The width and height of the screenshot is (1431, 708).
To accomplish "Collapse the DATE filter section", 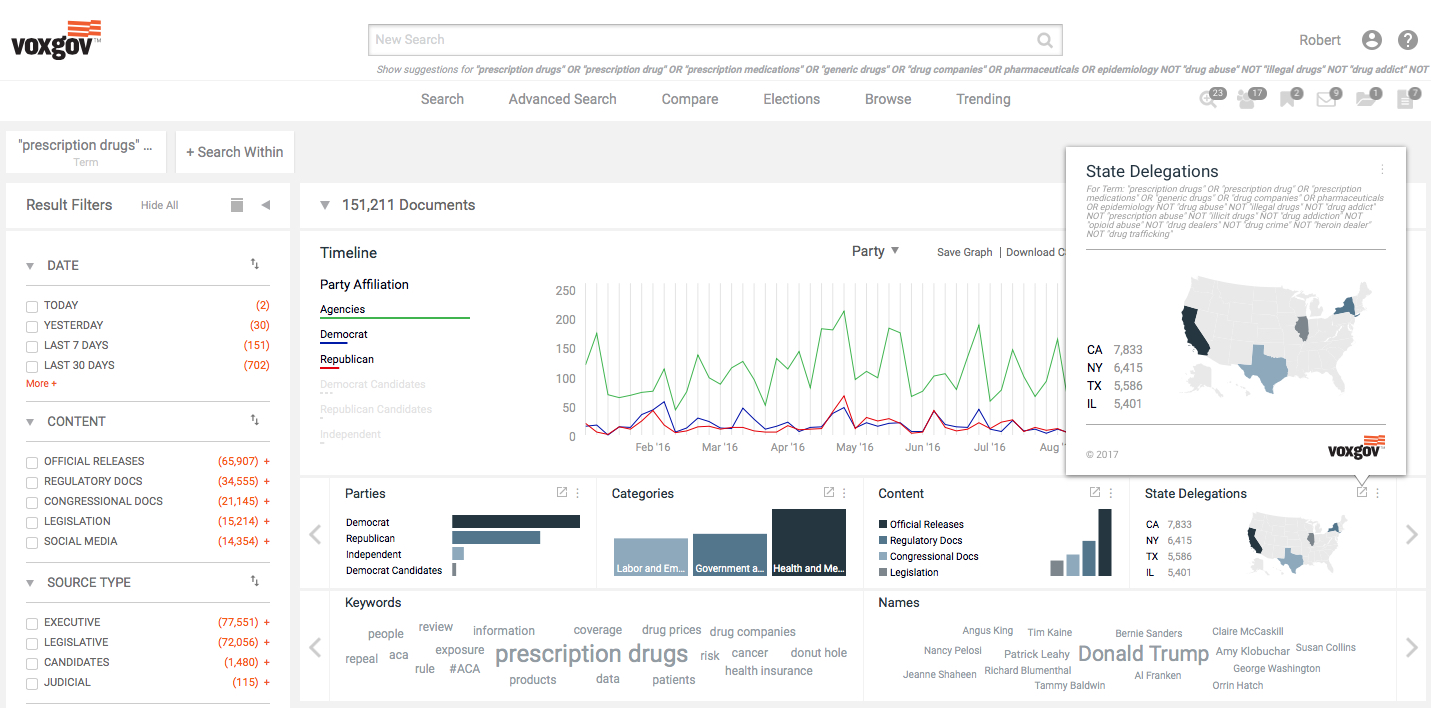I will pos(30,266).
